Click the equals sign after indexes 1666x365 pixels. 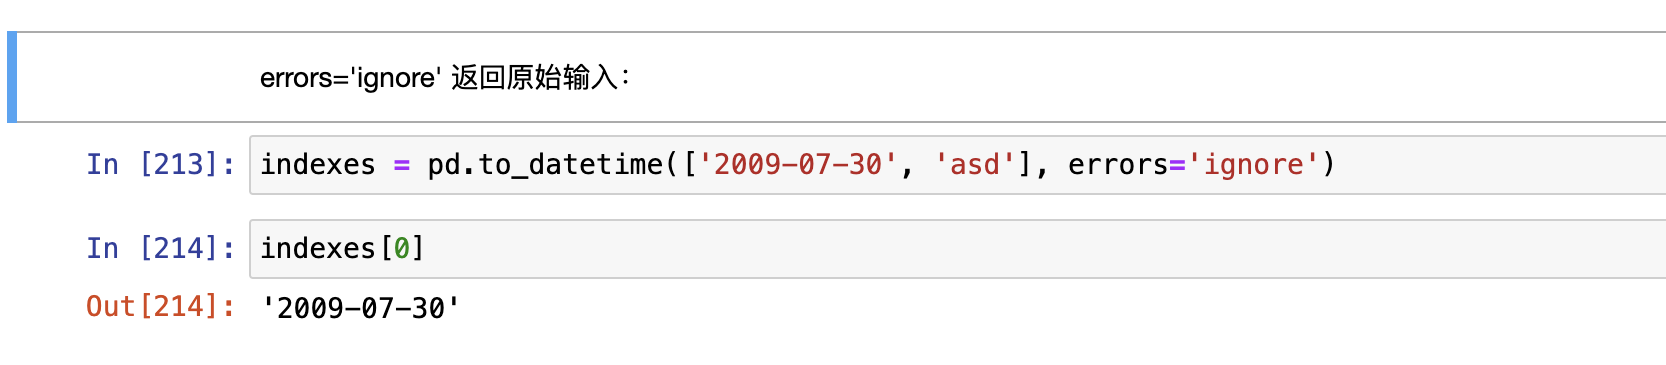[402, 165]
